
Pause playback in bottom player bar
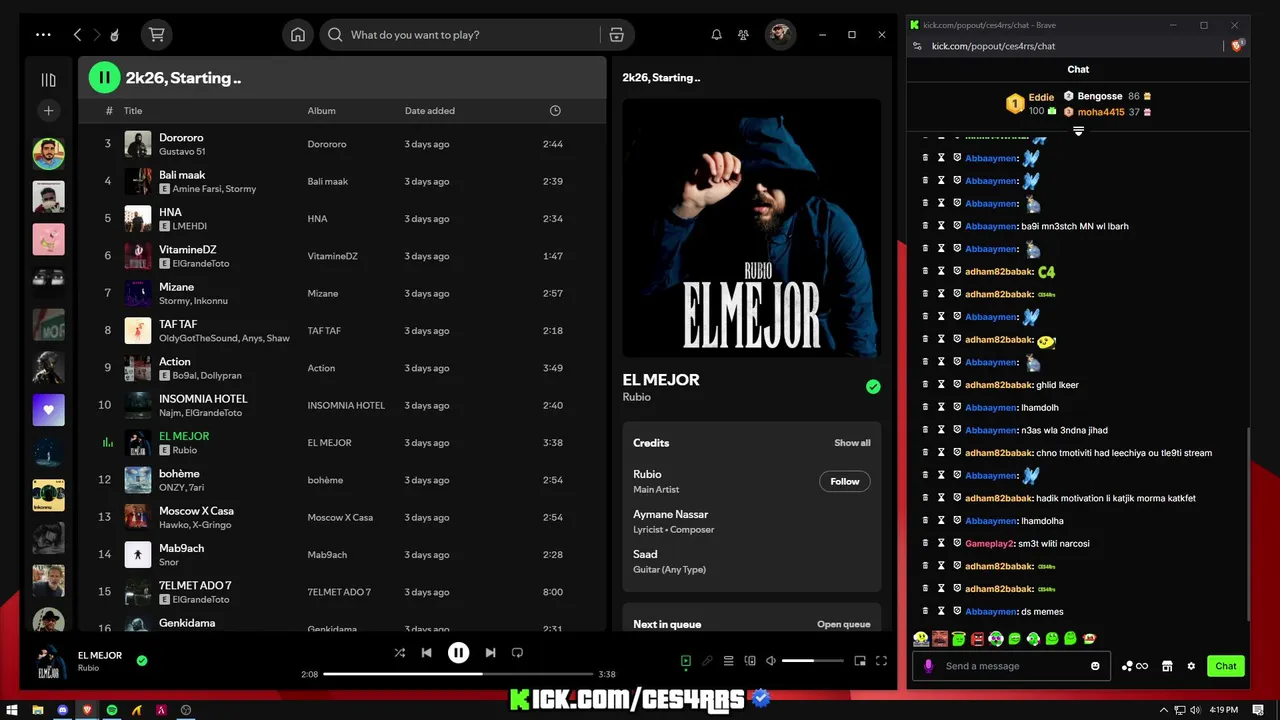pos(458,653)
